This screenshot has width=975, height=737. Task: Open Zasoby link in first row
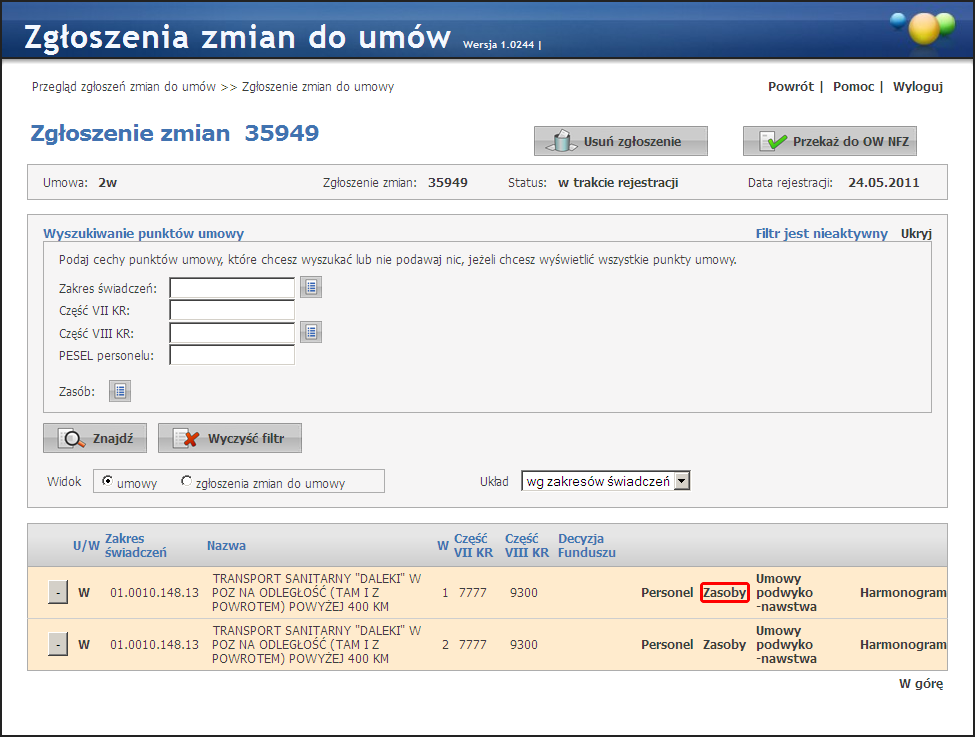point(725,593)
